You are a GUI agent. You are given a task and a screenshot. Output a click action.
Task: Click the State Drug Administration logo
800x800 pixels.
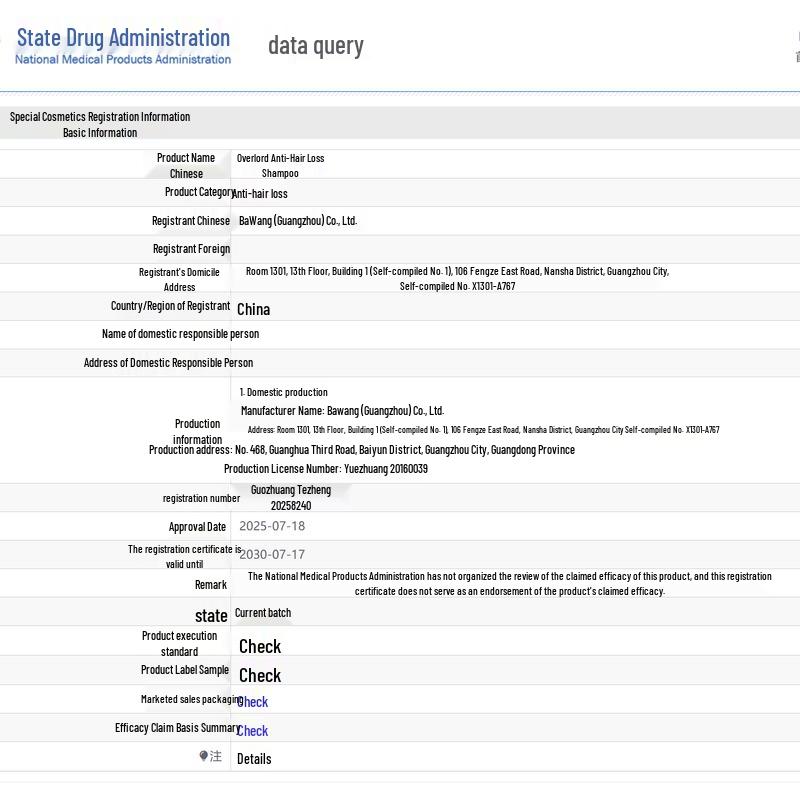(x=123, y=45)
